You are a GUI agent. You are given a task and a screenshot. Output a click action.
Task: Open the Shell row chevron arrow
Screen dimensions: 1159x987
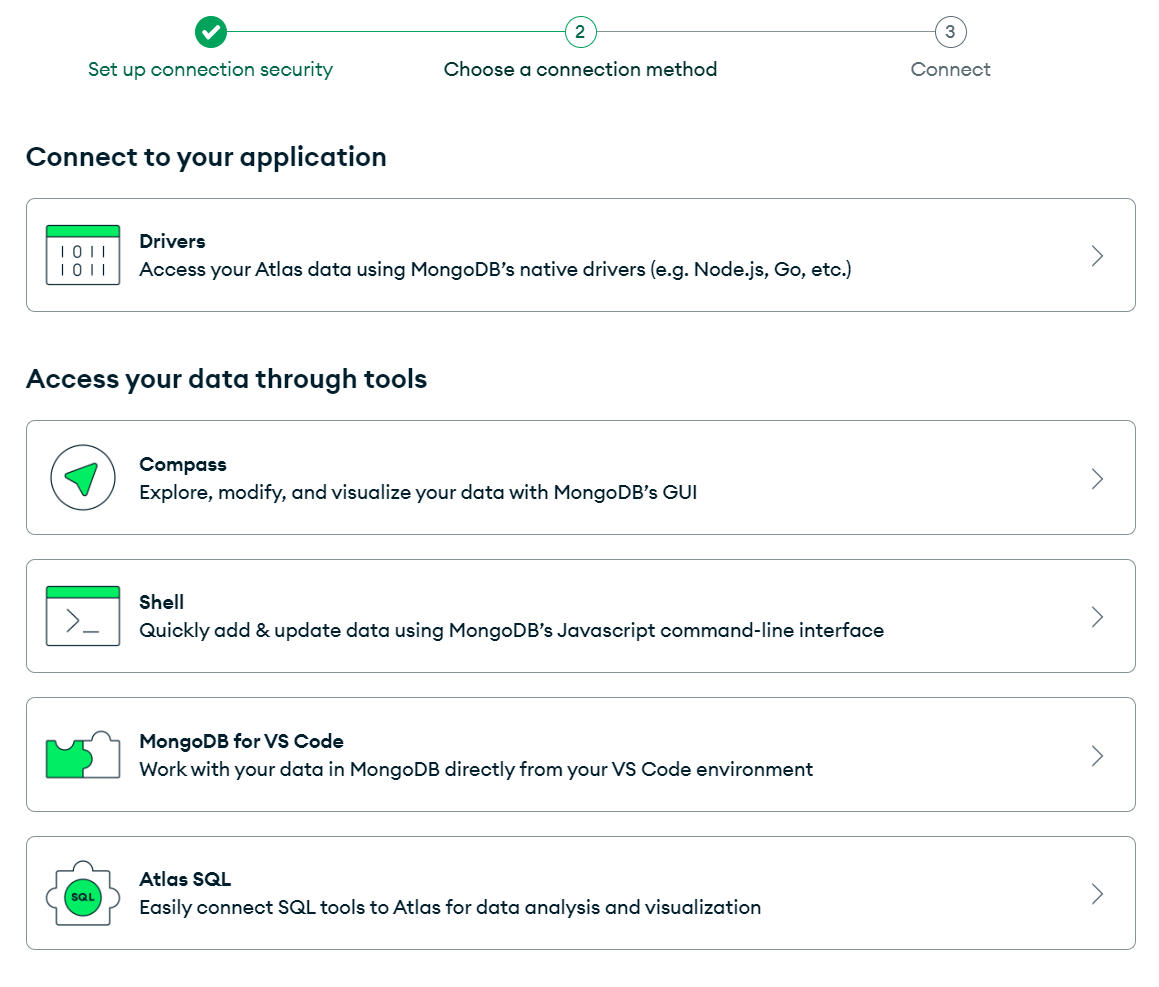pyautogui.click(x=1098, y=617)
